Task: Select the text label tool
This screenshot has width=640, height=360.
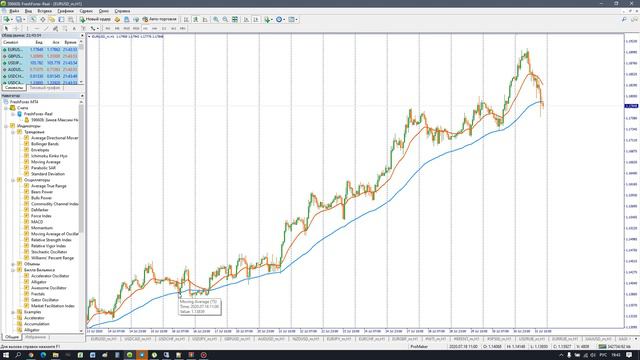Action: tap(83, 28)
